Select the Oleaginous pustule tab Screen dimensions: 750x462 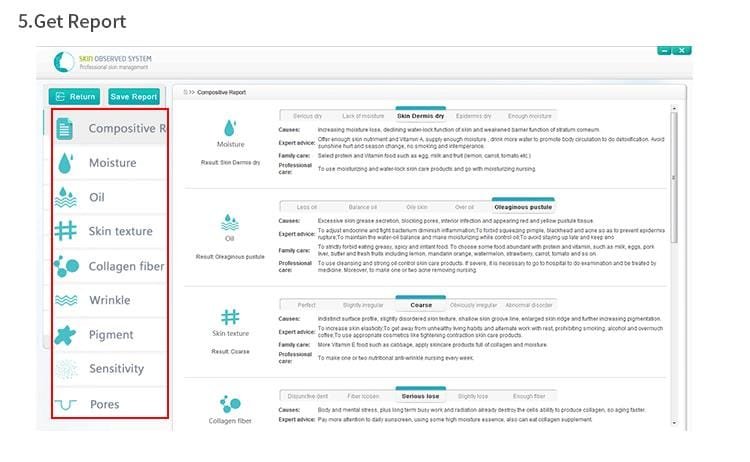[x=523, y=207]
